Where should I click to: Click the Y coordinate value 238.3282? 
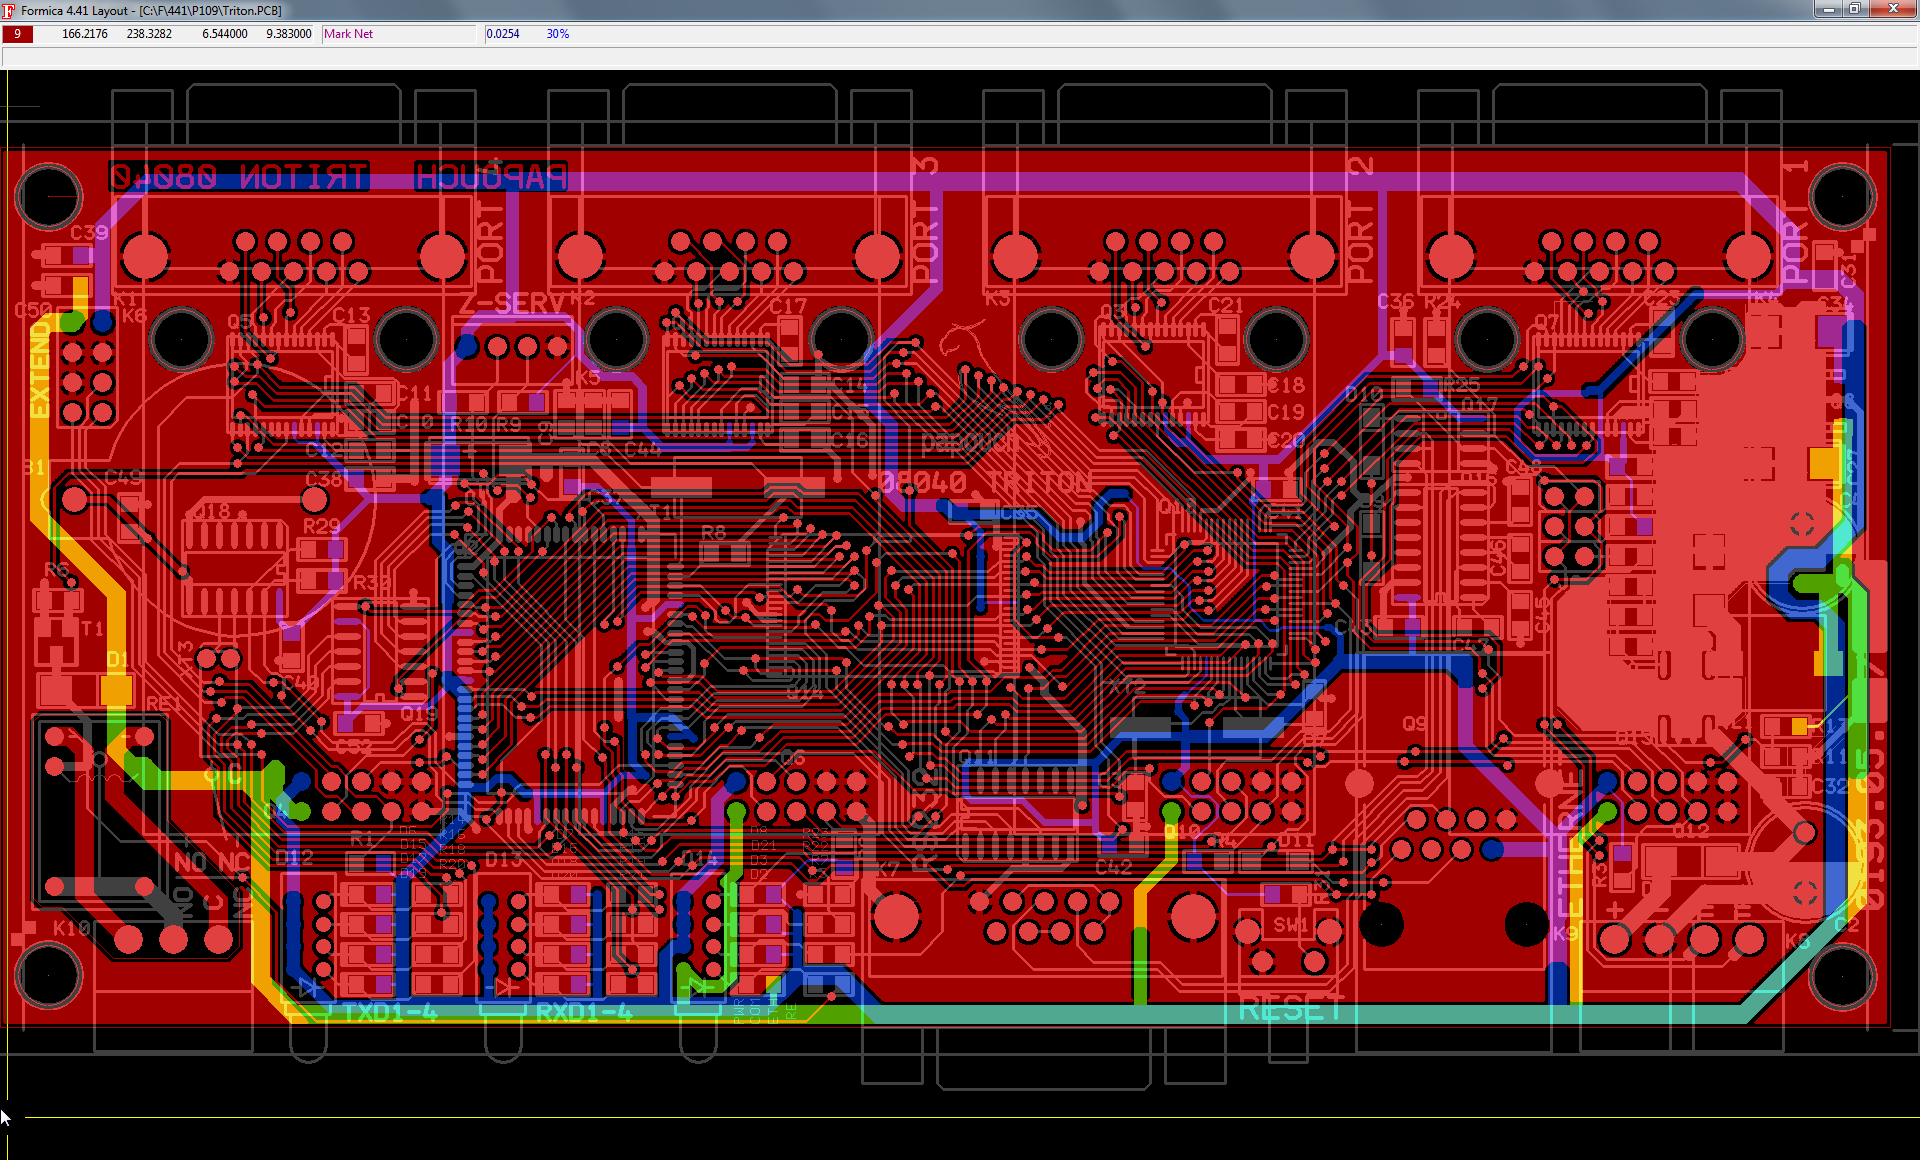pos(149,34)
